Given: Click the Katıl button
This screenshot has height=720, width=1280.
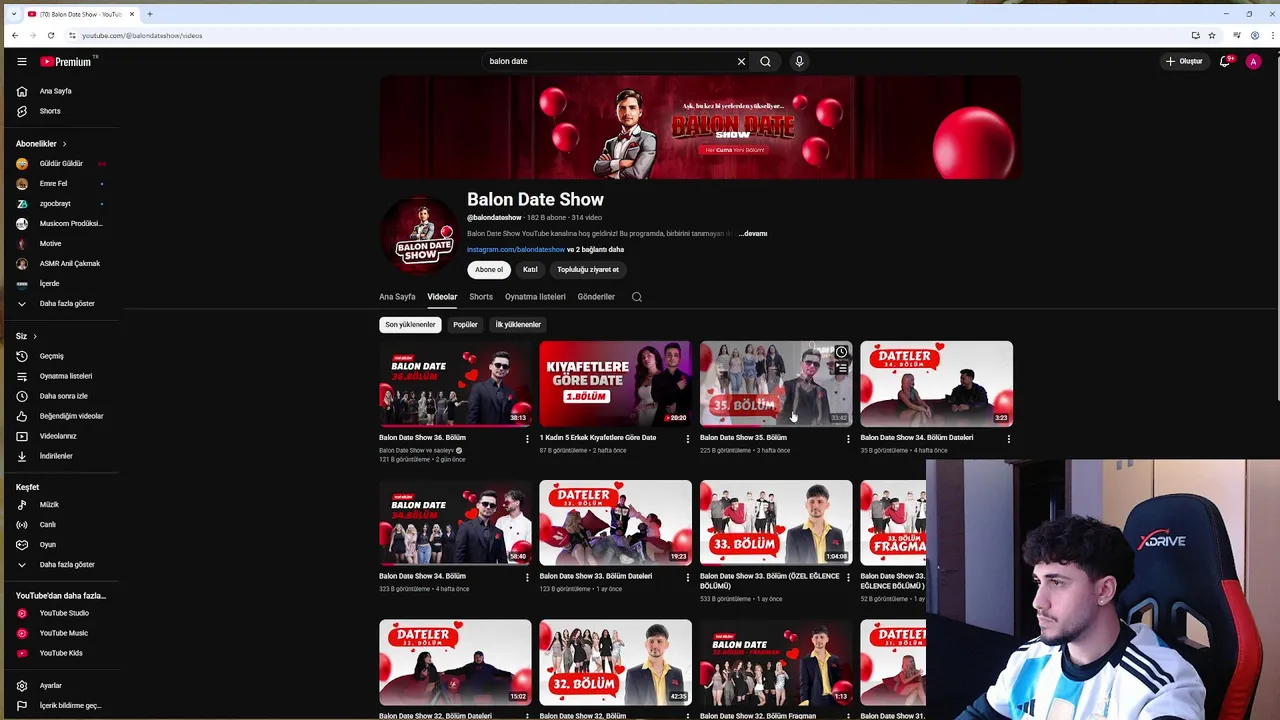Looking at the screenshot, I should click(530, 270).
